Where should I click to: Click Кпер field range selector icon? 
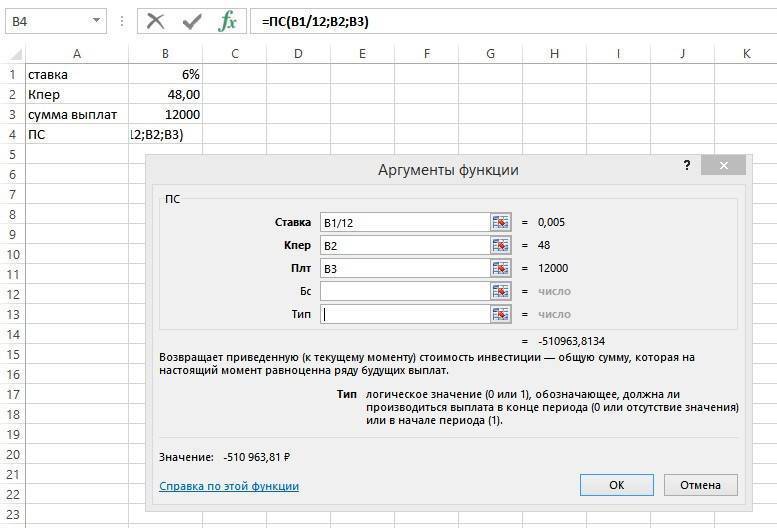click(x=500, y=245)
